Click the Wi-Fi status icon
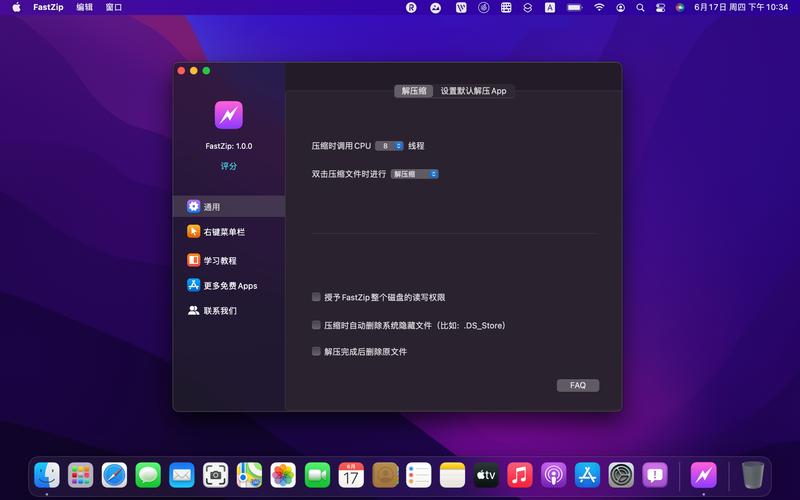 [x=599, y=8]
